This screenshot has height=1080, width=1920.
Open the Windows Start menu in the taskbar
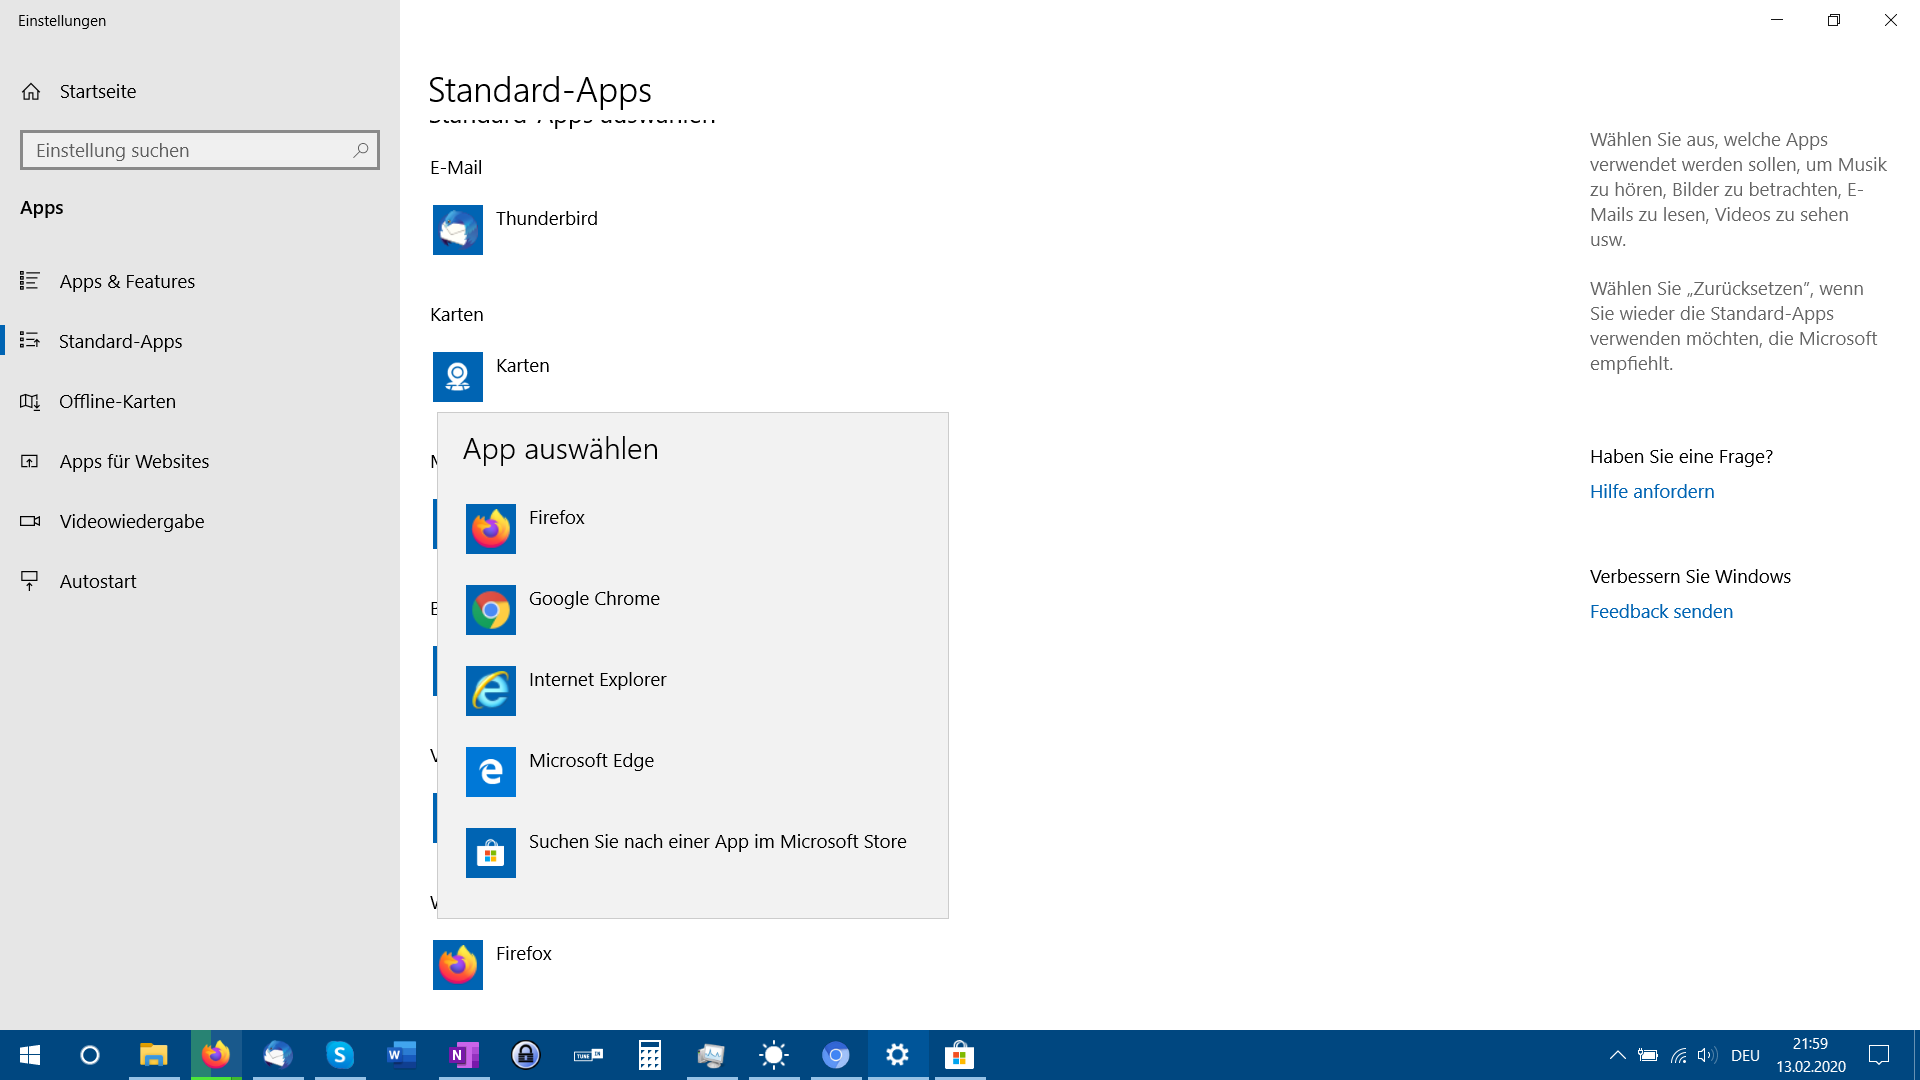tap(29, 1055)
